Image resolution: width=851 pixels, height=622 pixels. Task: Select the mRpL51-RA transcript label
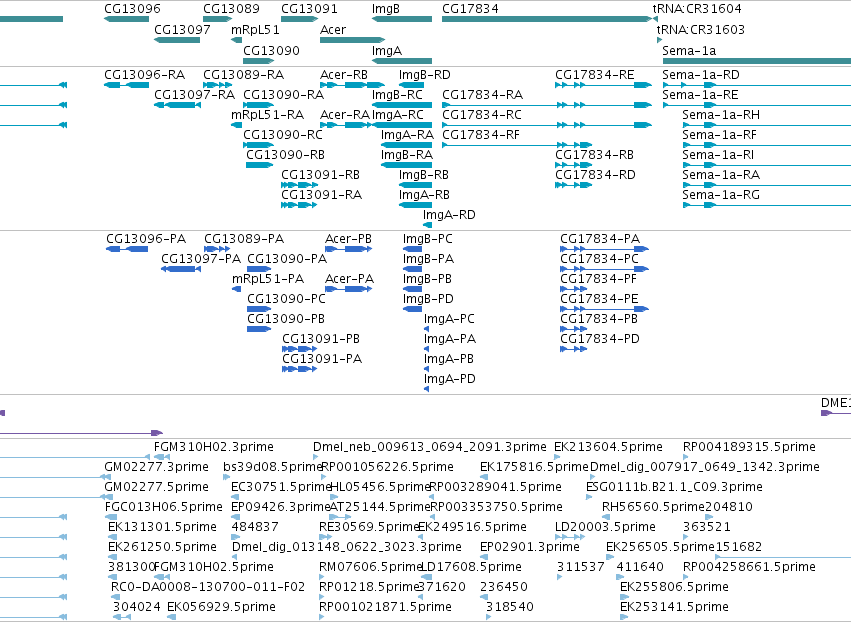pyautogui.click(x=268, y=115)
